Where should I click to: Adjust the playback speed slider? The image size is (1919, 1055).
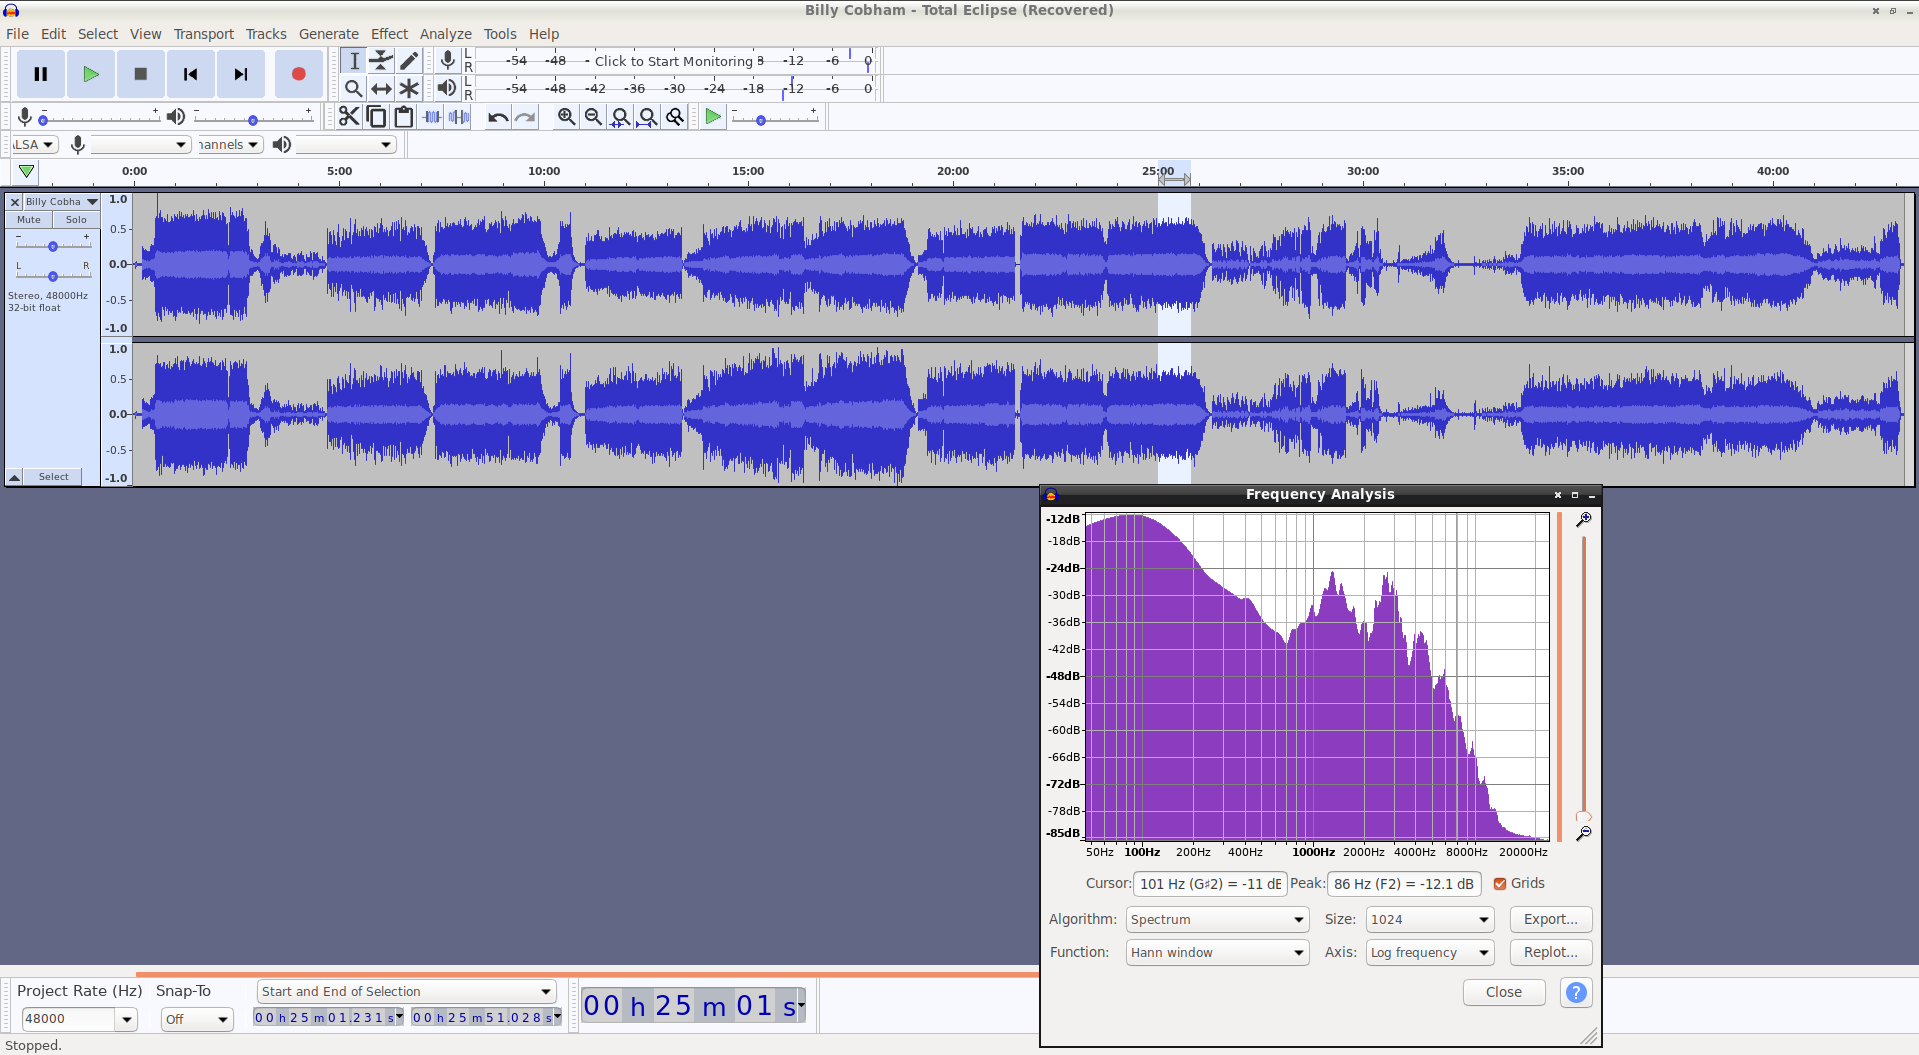tap(774, 119)
